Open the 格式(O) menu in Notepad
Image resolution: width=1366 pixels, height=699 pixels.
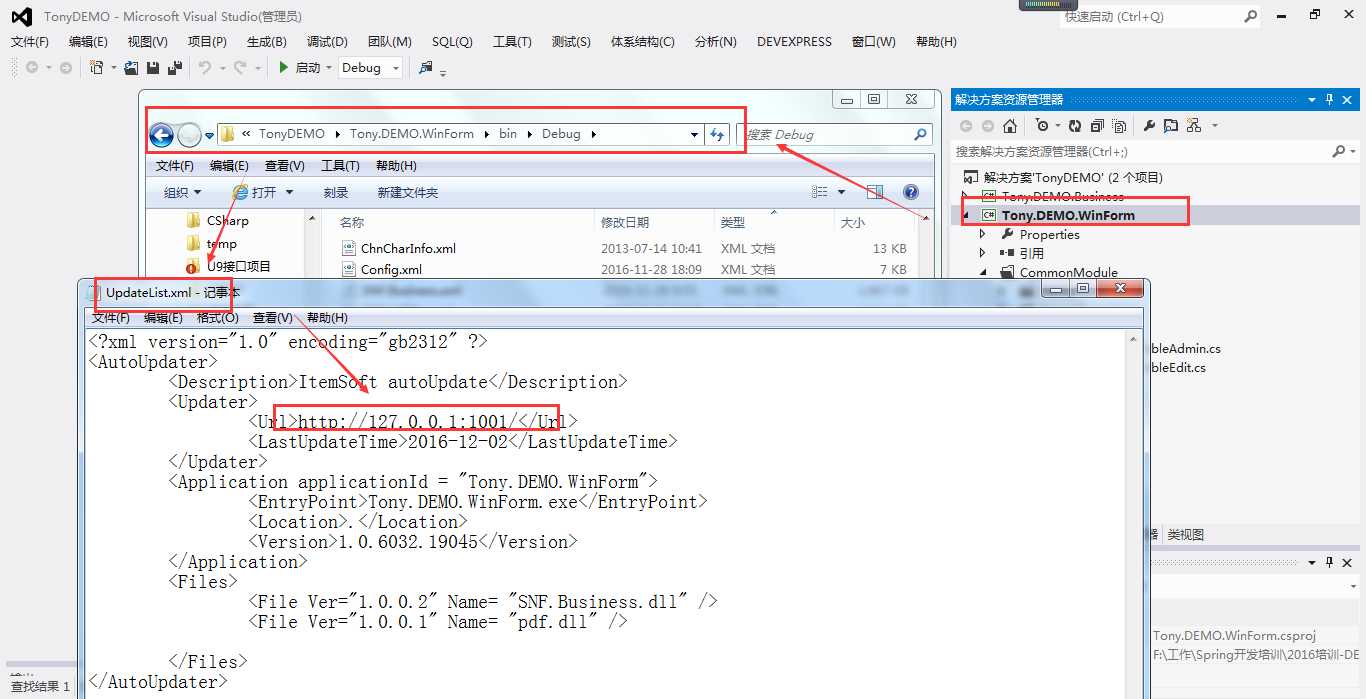point(217,317)
